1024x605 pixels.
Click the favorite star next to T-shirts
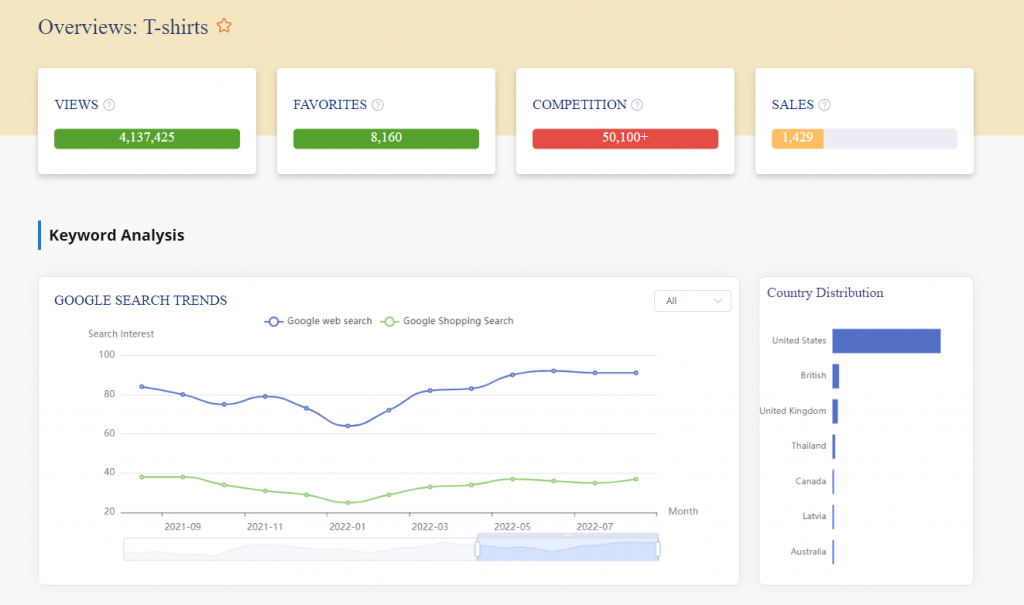click(x=224, y=27)
